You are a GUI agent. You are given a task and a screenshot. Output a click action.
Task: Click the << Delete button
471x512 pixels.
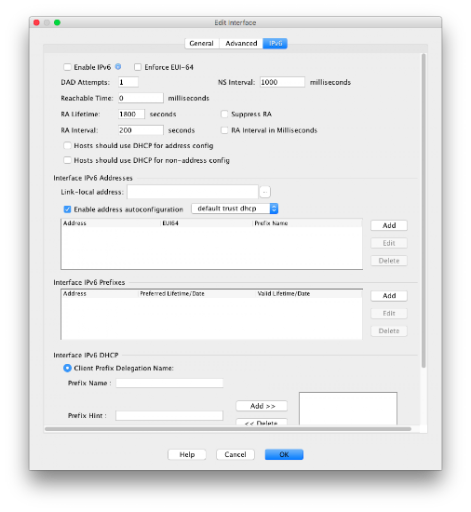tap(262, 422)
